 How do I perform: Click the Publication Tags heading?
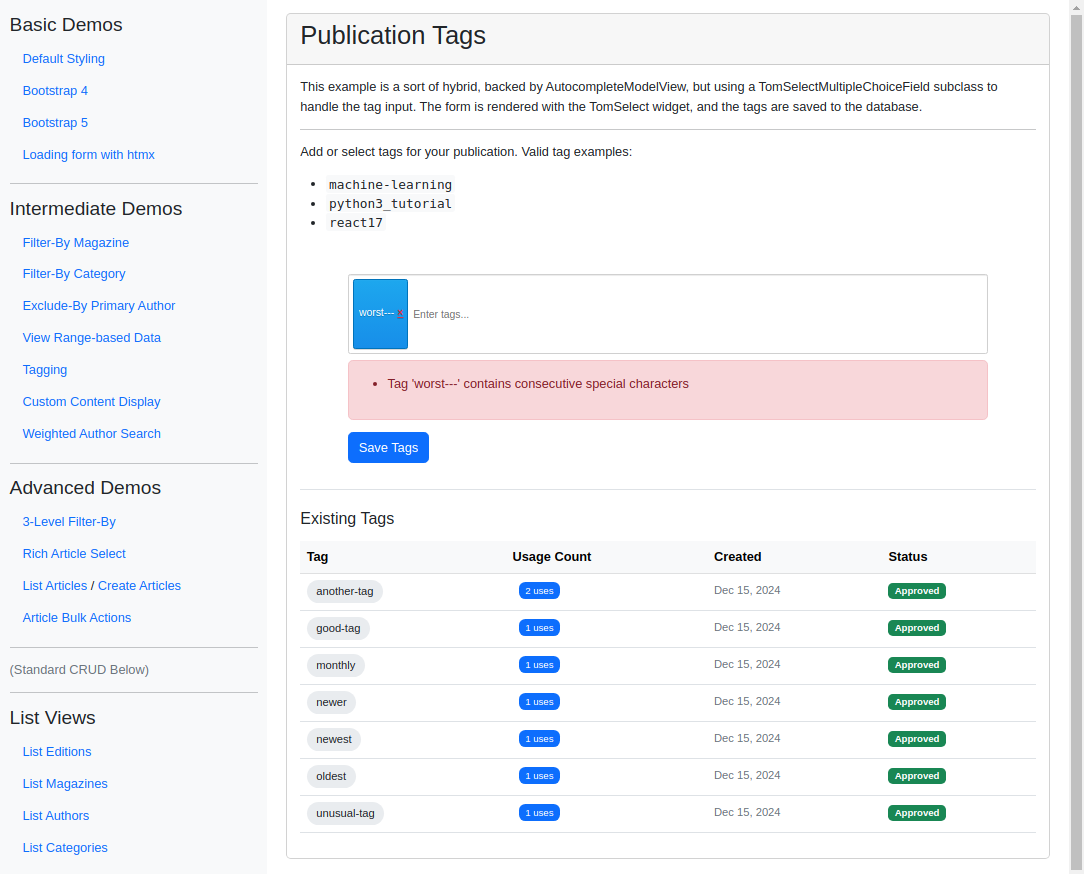pyautogui.click(x=393, y=35)
